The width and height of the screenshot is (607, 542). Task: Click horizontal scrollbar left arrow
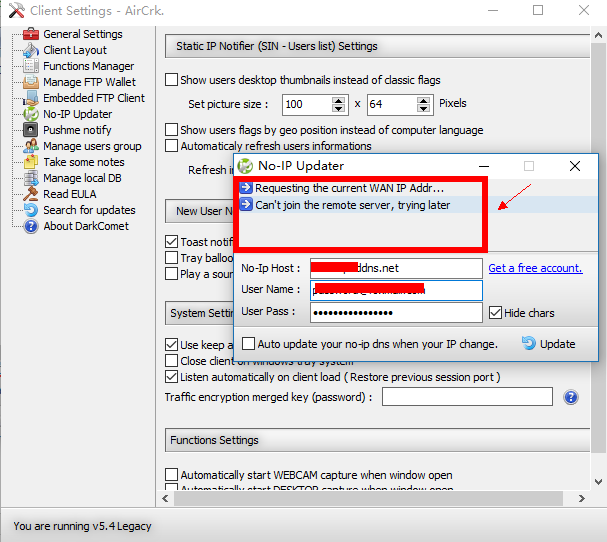pos(165,499)
